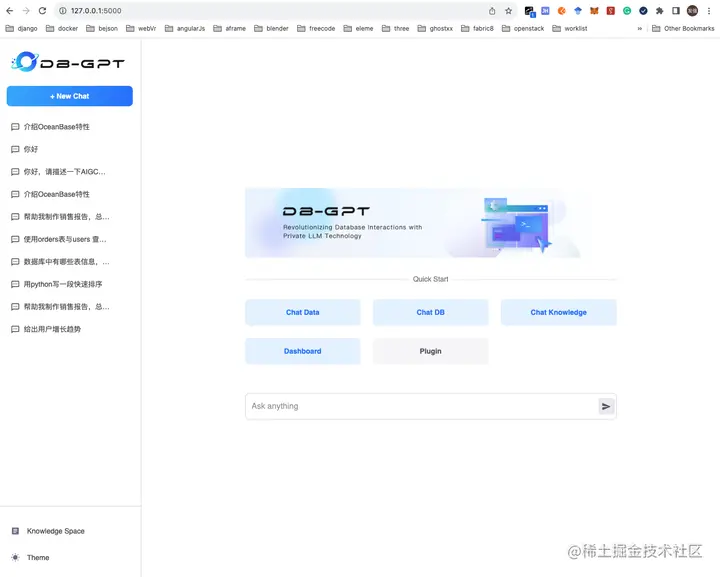Click the Chat DB quick start button
The image size is (720, 577).
coord(430,312)
